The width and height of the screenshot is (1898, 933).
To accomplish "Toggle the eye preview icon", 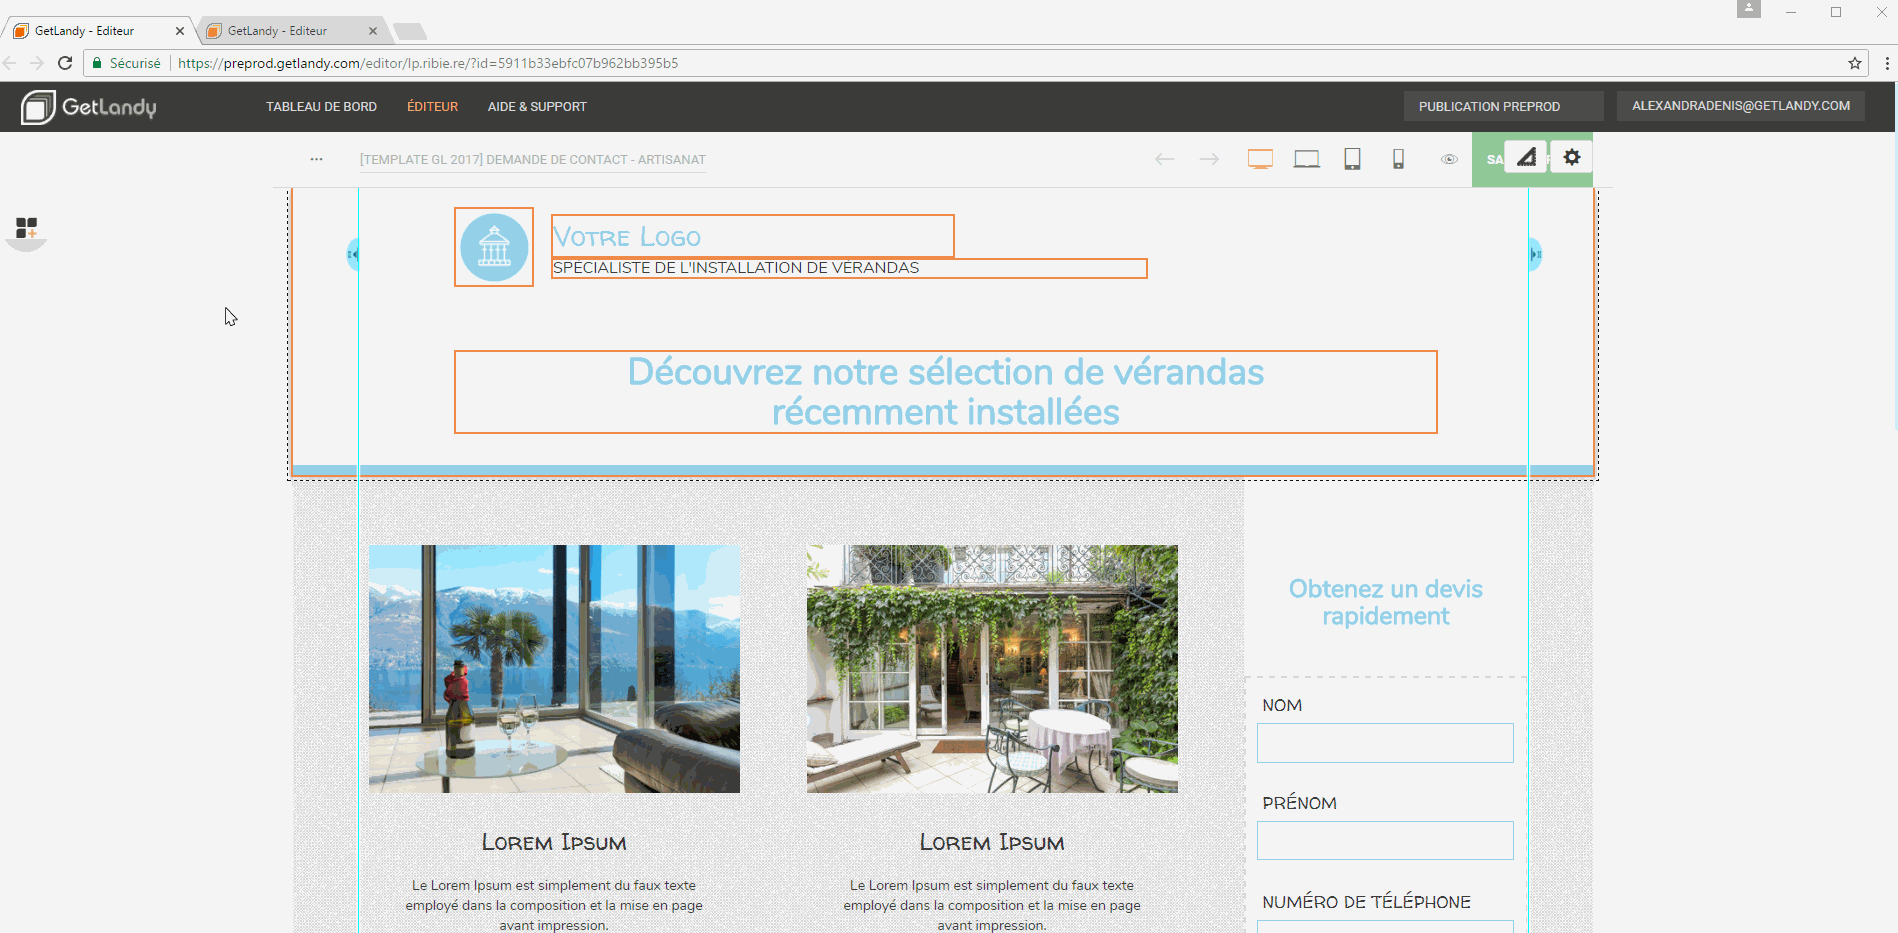I will [x=1449, y=159].
